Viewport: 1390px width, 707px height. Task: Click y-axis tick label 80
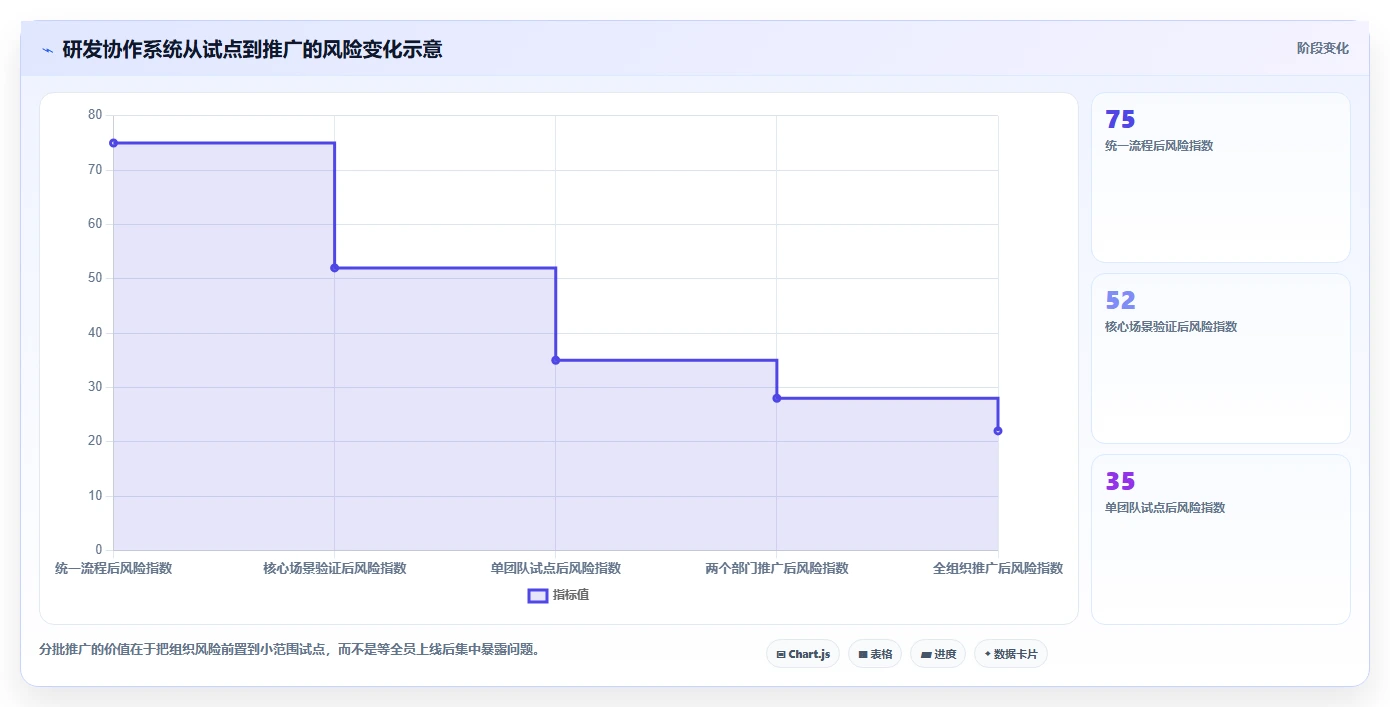coord(95,115)
